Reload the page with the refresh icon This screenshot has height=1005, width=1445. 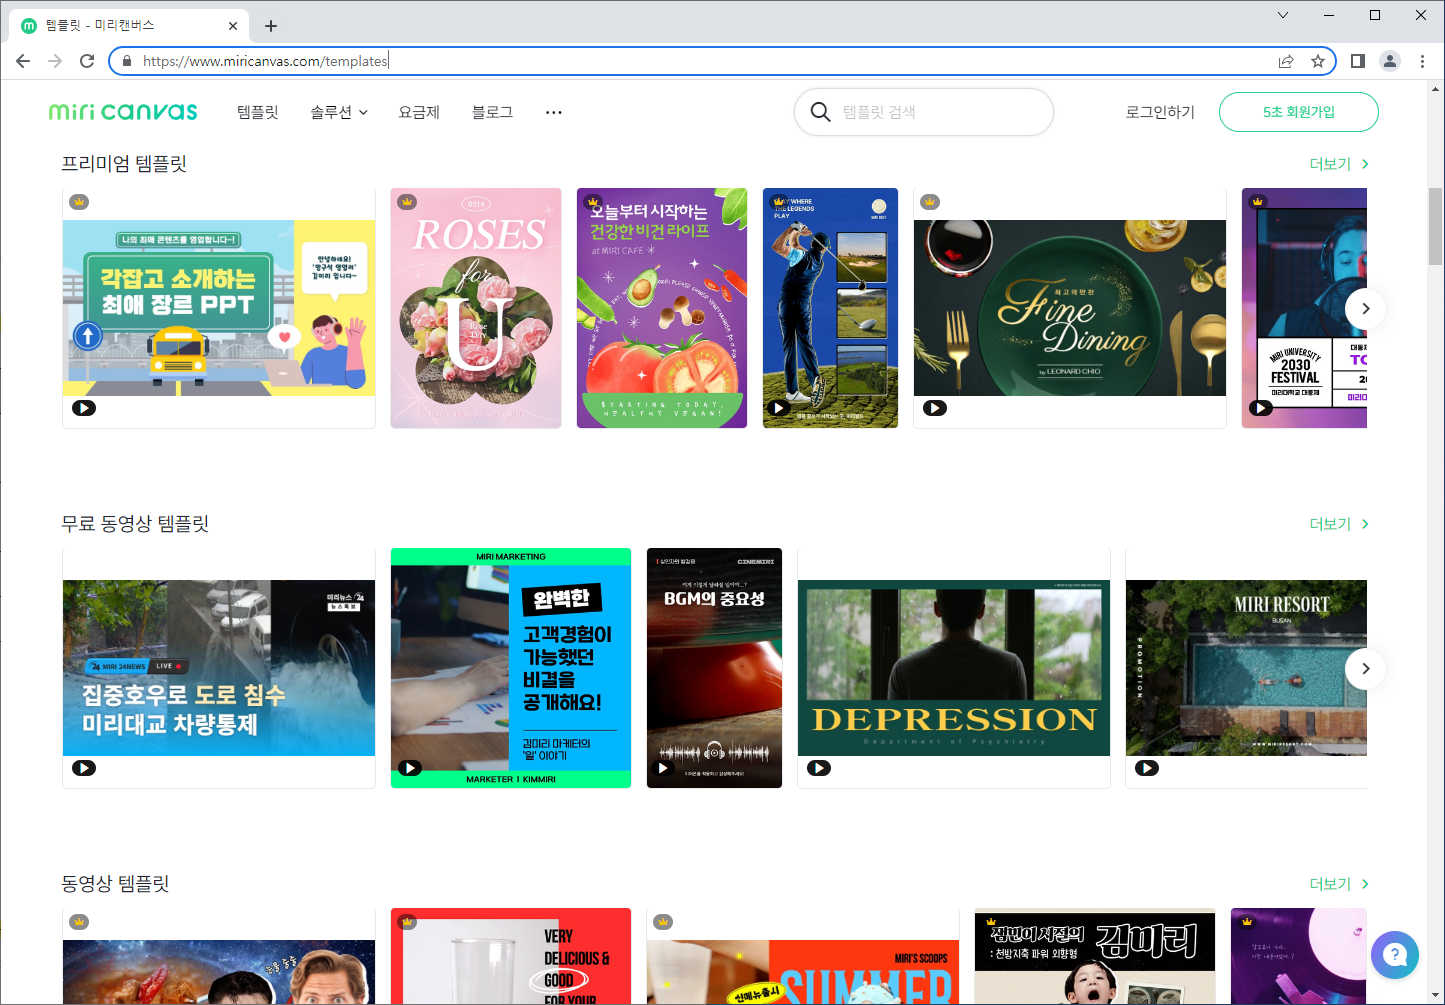point(87,61)
